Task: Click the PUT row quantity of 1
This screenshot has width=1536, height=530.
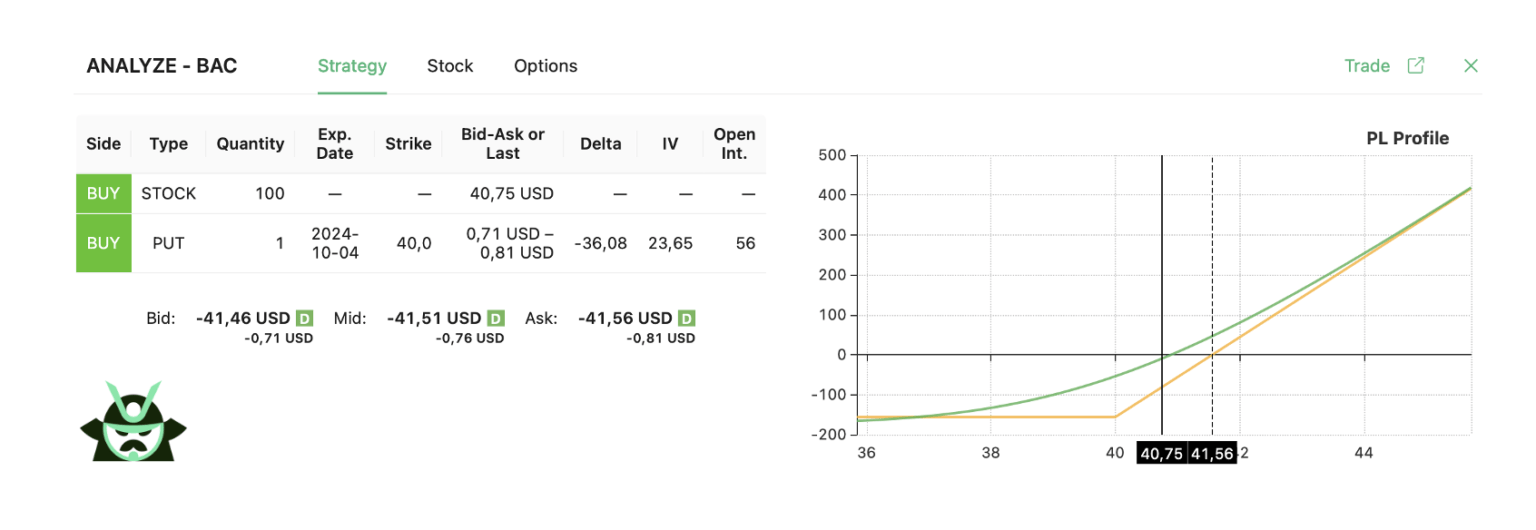Action: (279, 243)
